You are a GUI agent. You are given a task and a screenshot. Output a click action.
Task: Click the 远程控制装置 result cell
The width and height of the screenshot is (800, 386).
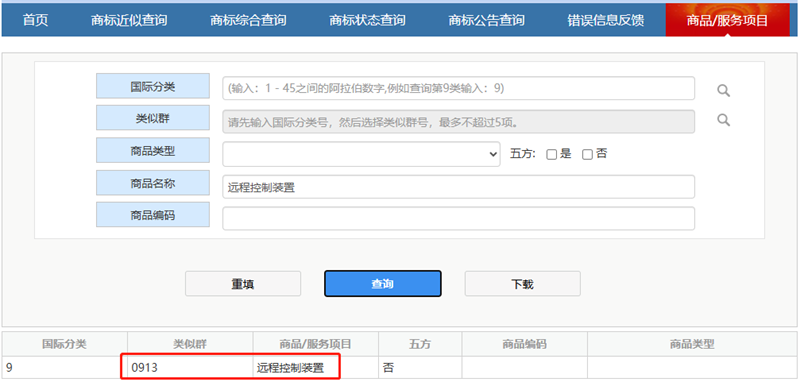(315, 367)
